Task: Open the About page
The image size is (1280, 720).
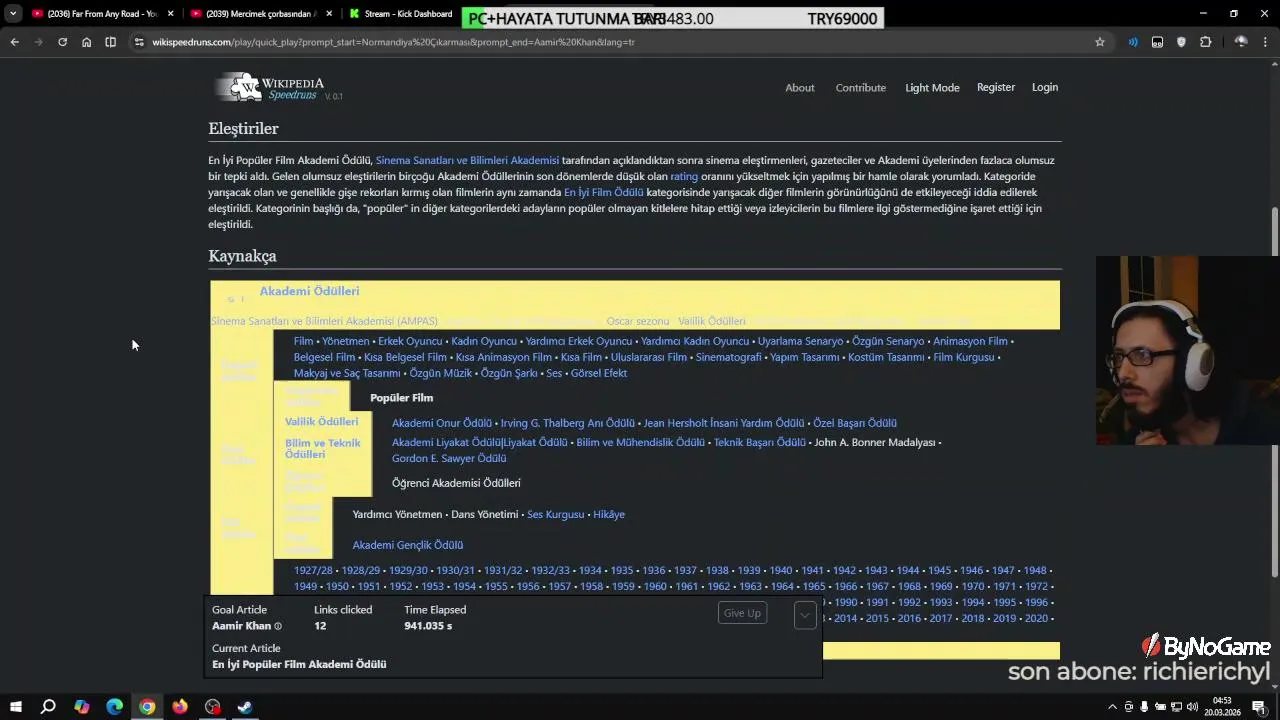Action: pyautogui.click(x=800, y=88)
